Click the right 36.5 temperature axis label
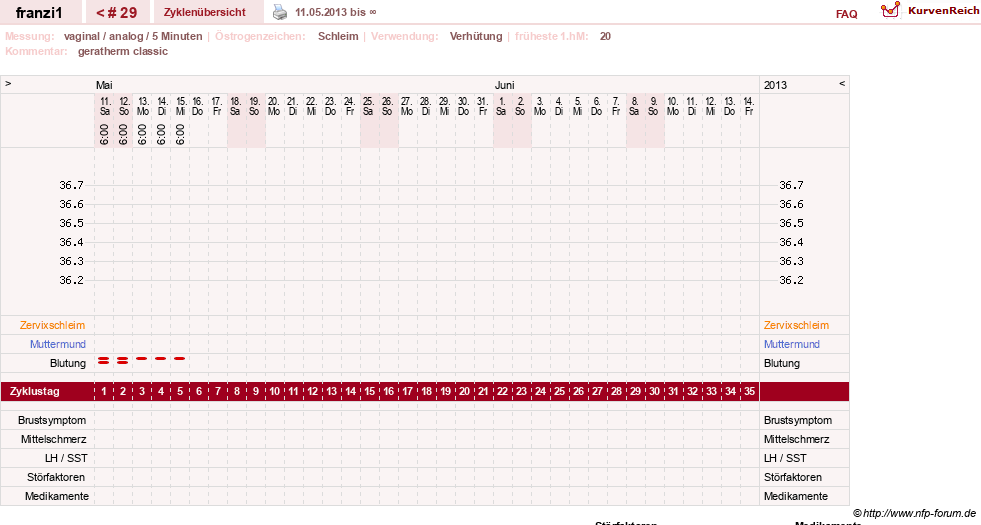This screenshot has height=525, width=981. click(791, 223)
